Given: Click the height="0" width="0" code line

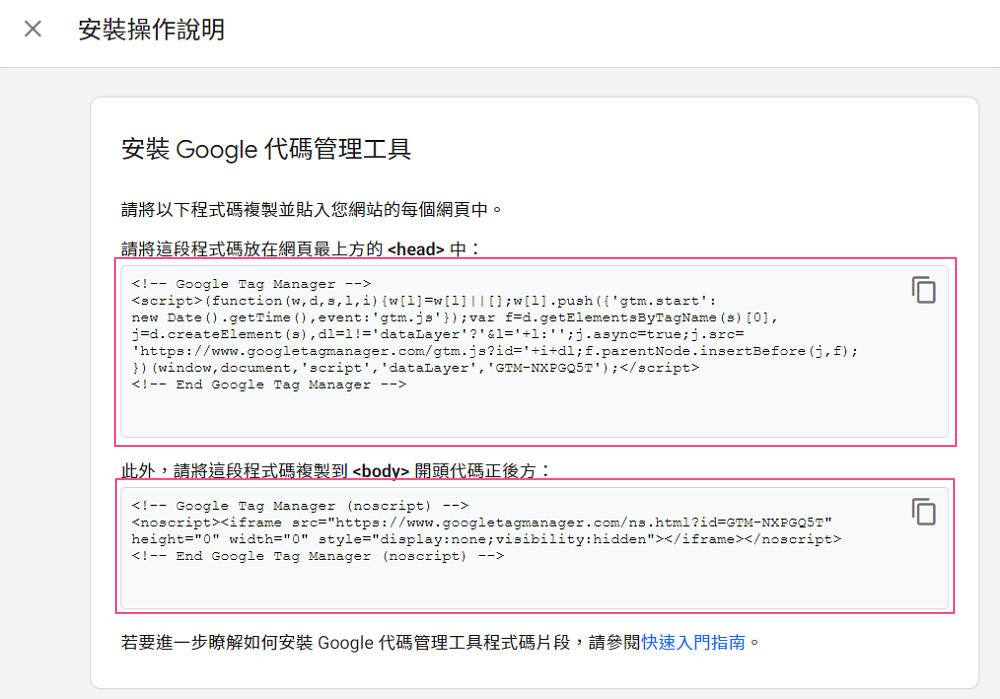Looking at the screenshot, I should (486, 540).
